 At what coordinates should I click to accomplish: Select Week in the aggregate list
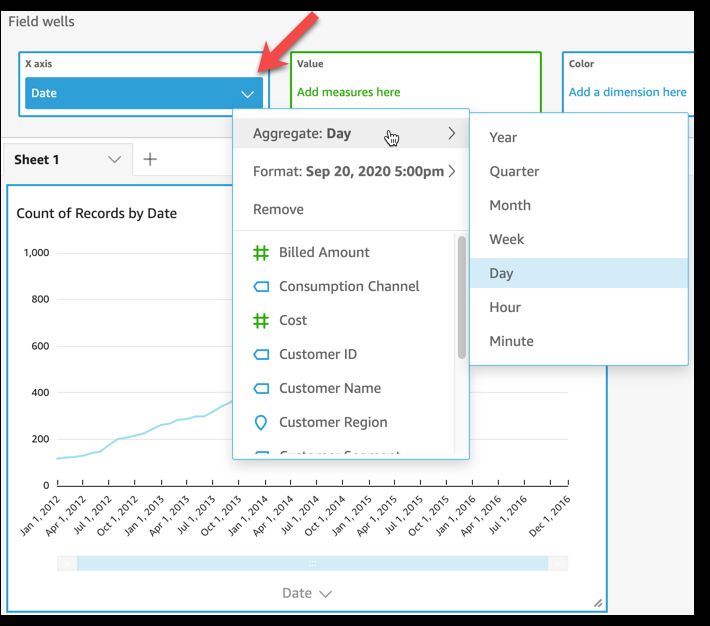tap(507, 240)
